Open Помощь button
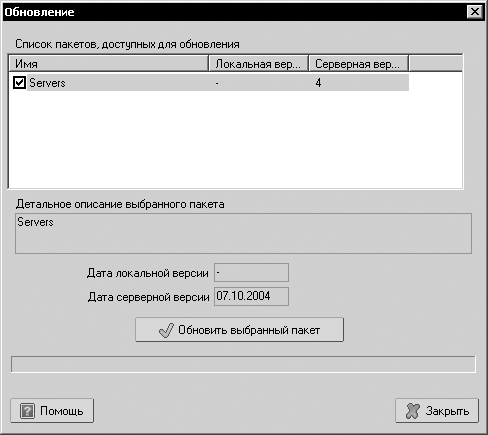This screenshot has height=435, width=488. point(52,411)
